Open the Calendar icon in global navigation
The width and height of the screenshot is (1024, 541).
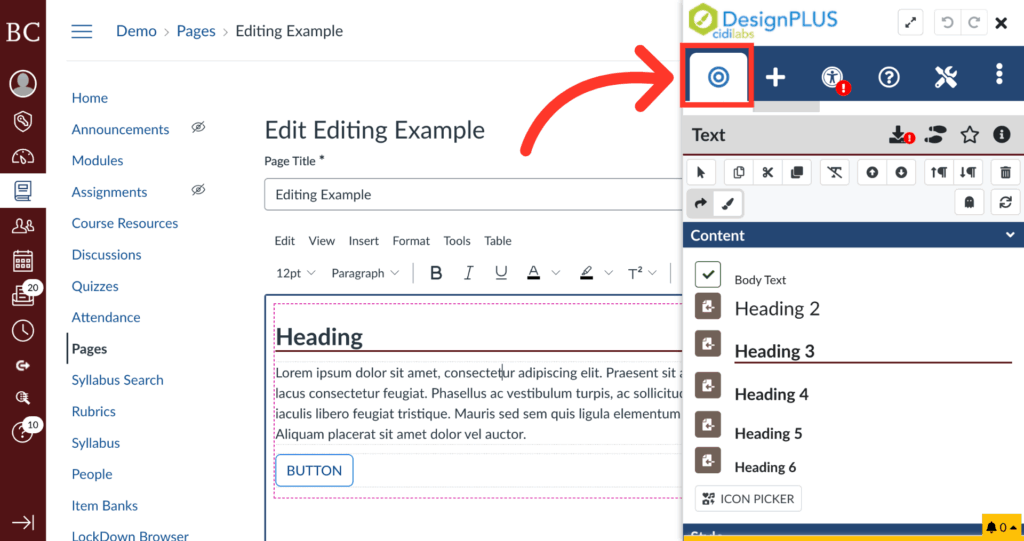pos(23,261)
